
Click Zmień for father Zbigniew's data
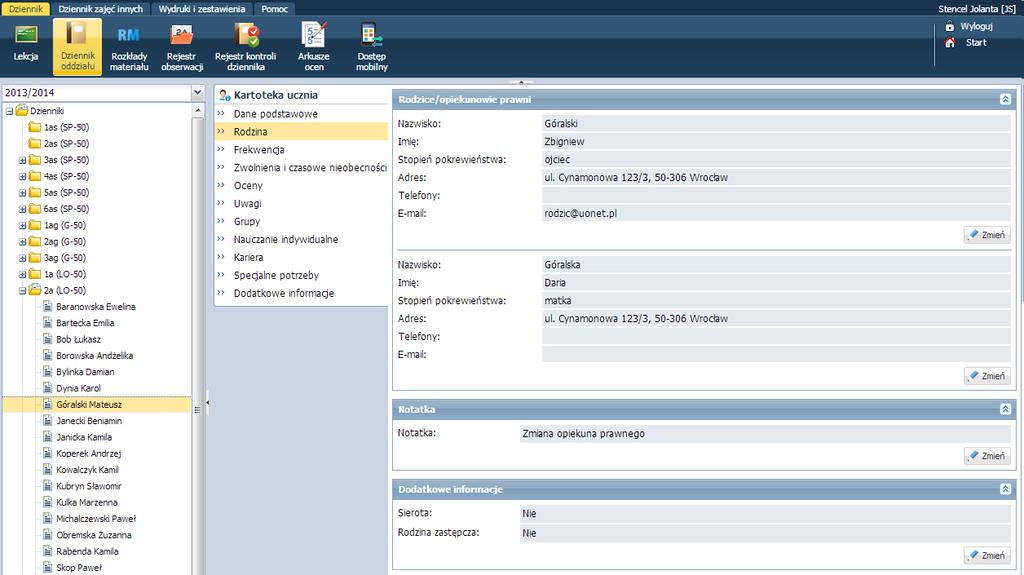(x=987, y=235)
